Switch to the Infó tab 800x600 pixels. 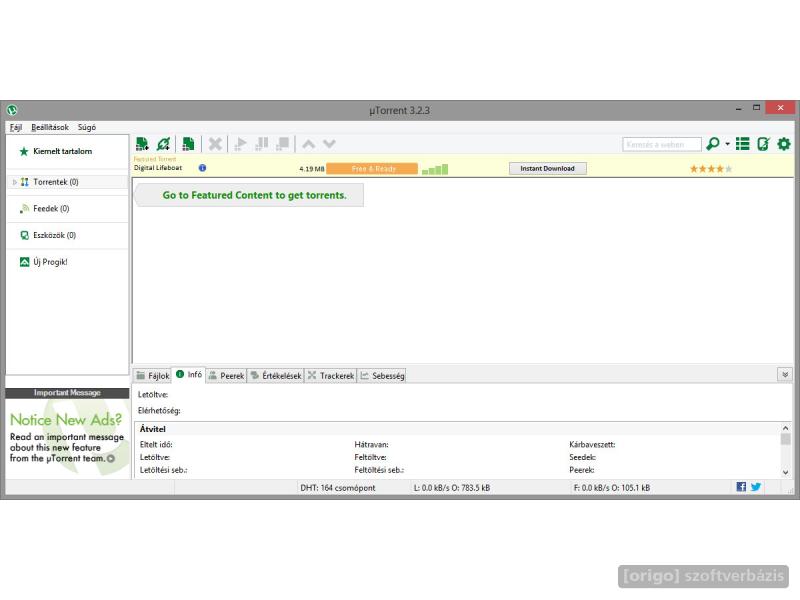(189, 374)
